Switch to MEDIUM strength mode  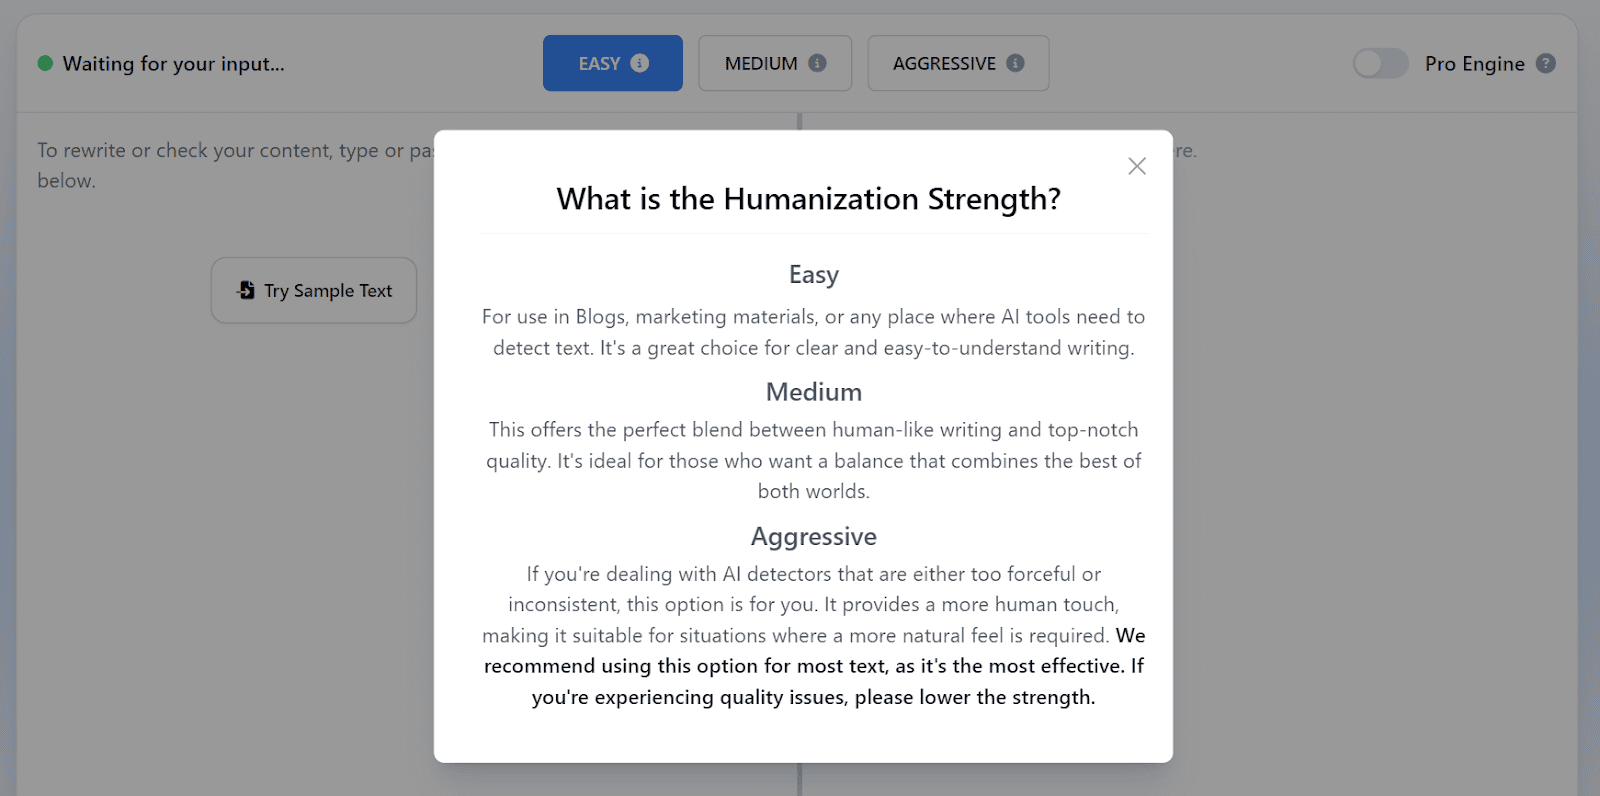[x=761, y=64]
